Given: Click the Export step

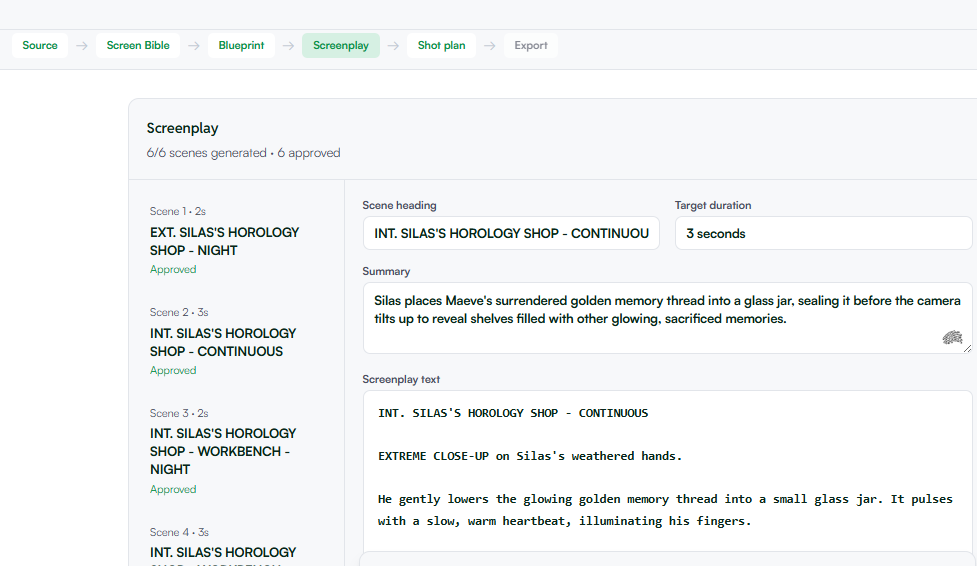Looking at the screenshot, I should [x=531, y=46].
